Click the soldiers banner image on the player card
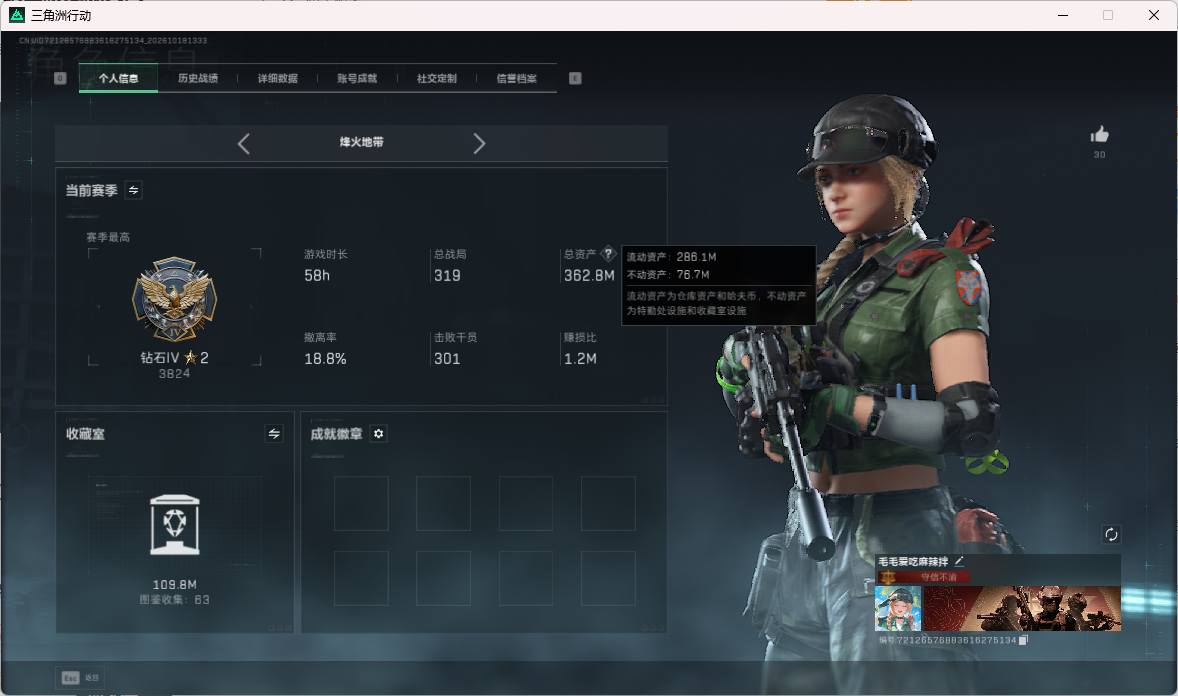The width and height of the screenshot is (1178, 696). pyautogui.click(x=1022, y=608)
